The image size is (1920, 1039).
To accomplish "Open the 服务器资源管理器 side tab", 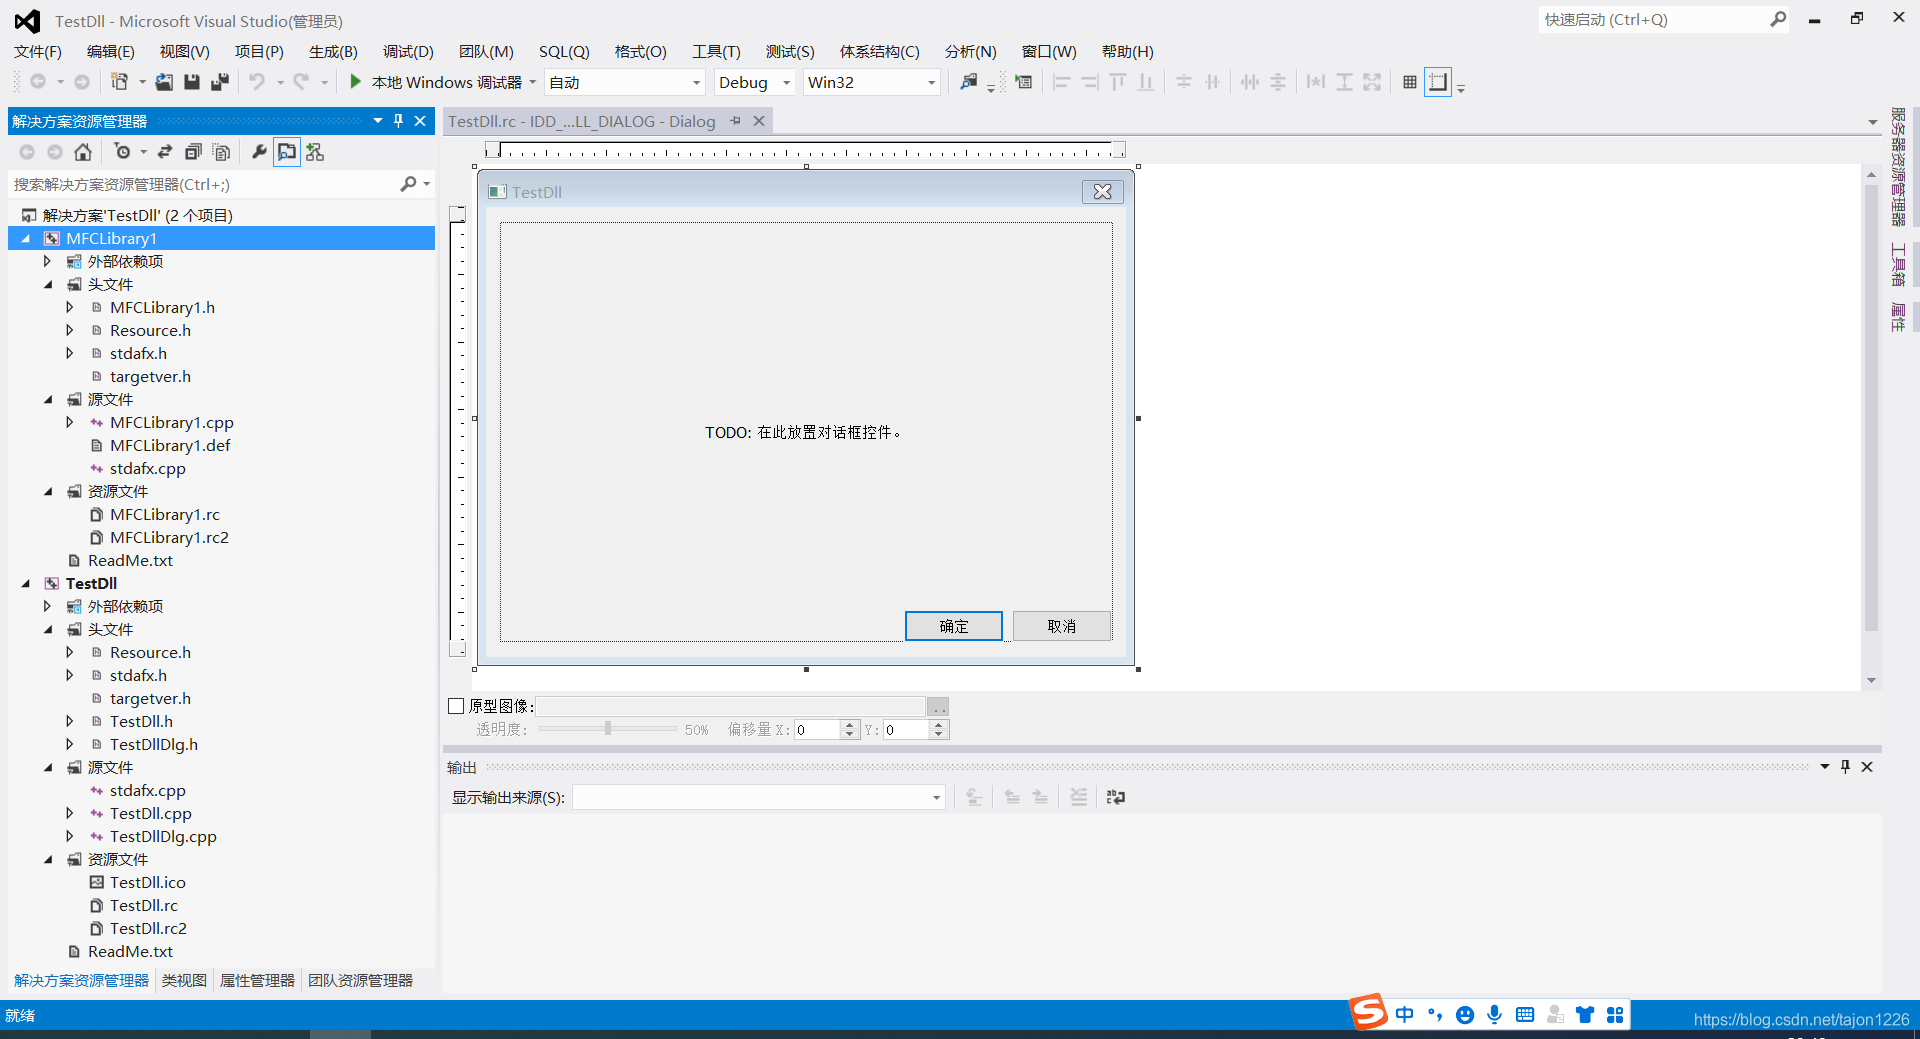I will 1897,167.
